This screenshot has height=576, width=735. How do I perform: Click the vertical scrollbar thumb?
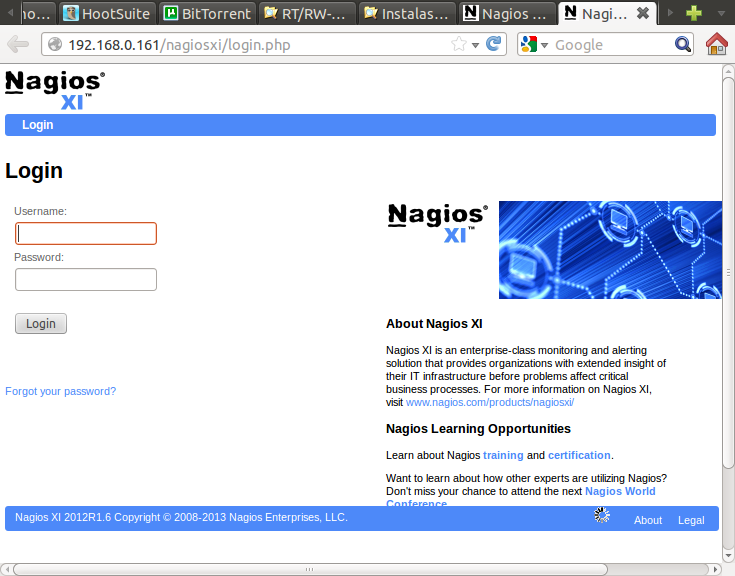coord(728,272)
